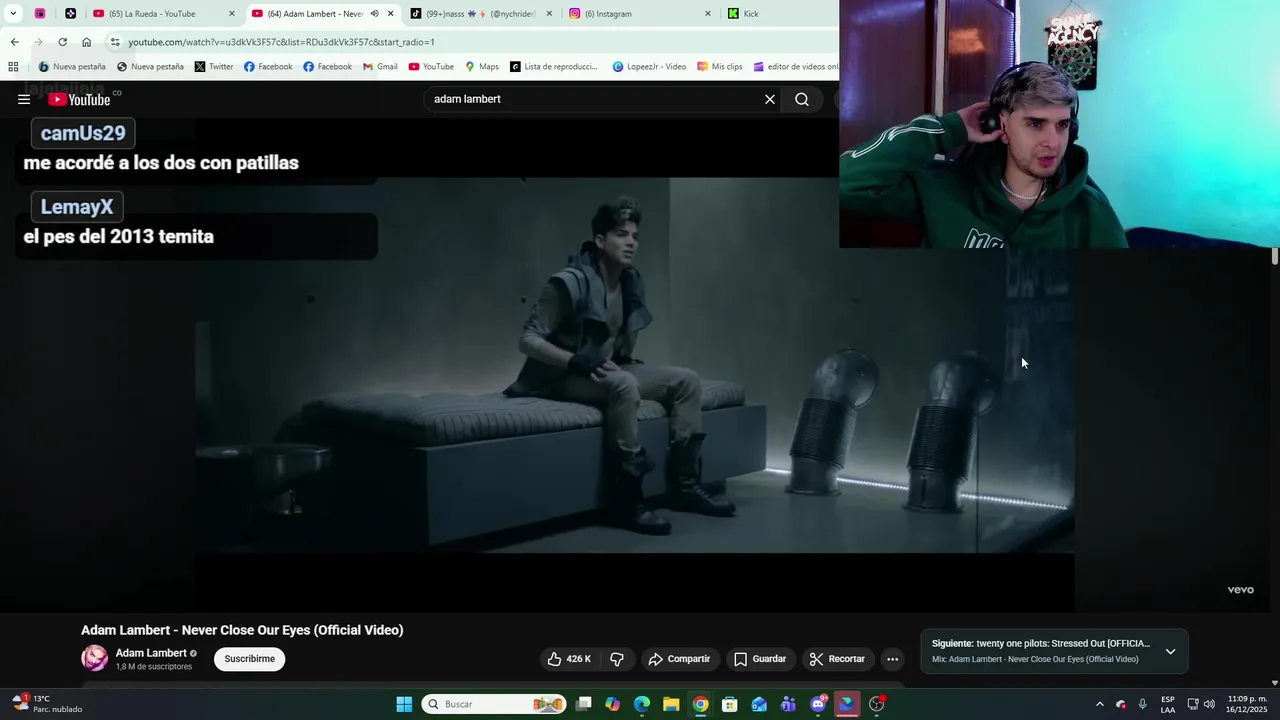Click the microphone tray icon
The image size is (1280, 720).
tap(1142, 704)
